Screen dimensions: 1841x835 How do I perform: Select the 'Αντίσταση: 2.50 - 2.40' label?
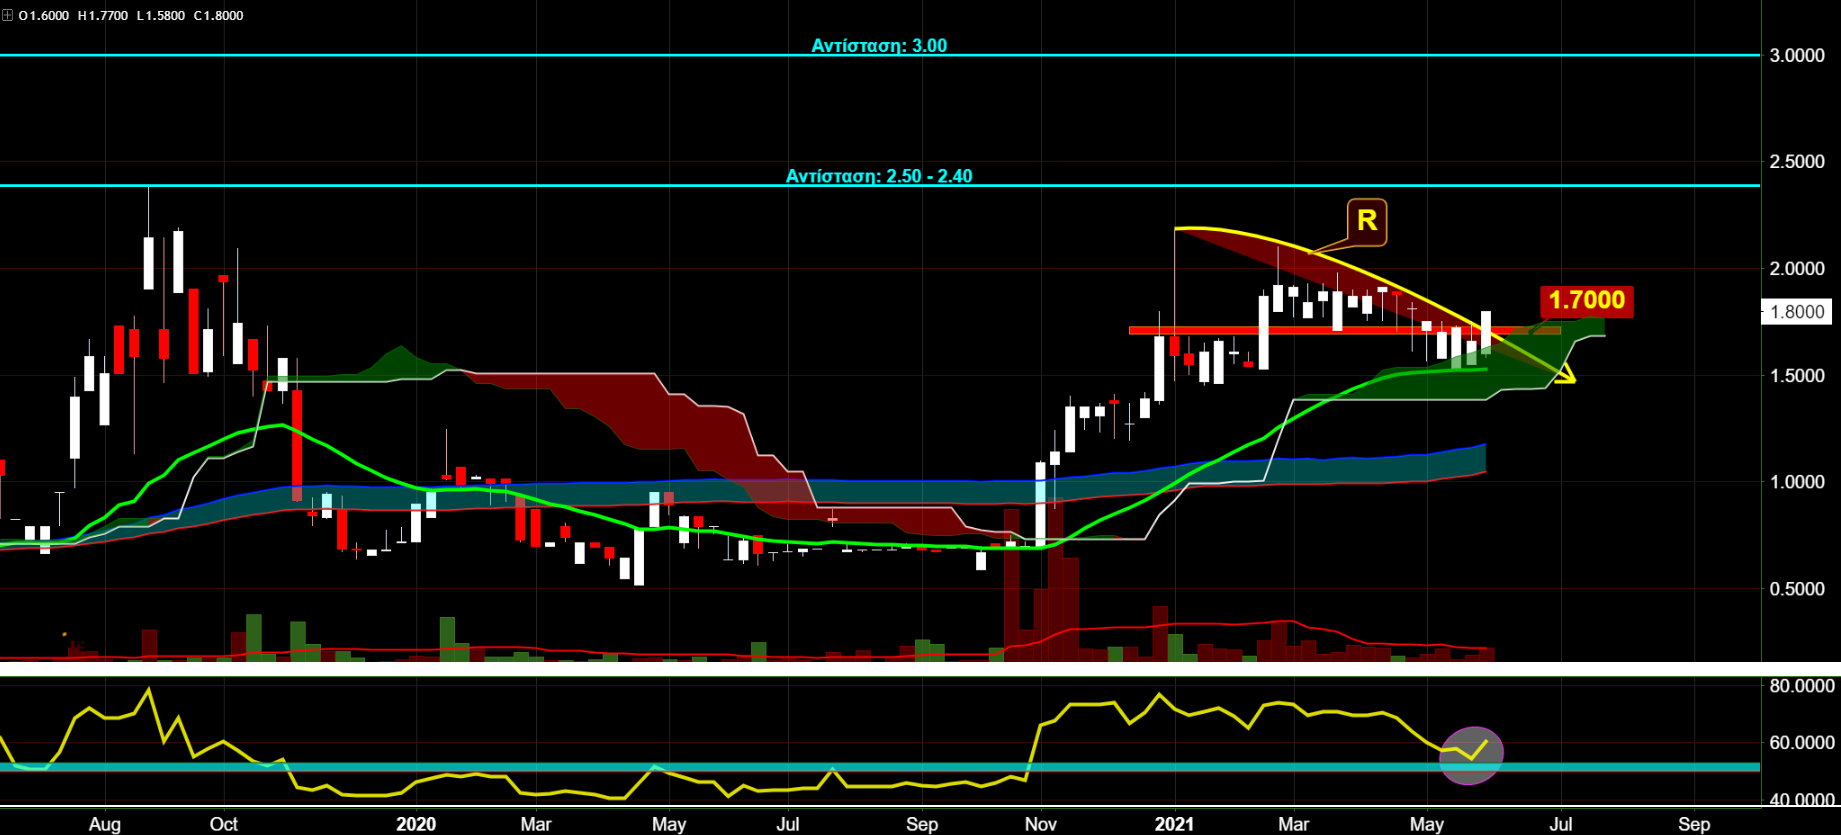tap(879, 176)
